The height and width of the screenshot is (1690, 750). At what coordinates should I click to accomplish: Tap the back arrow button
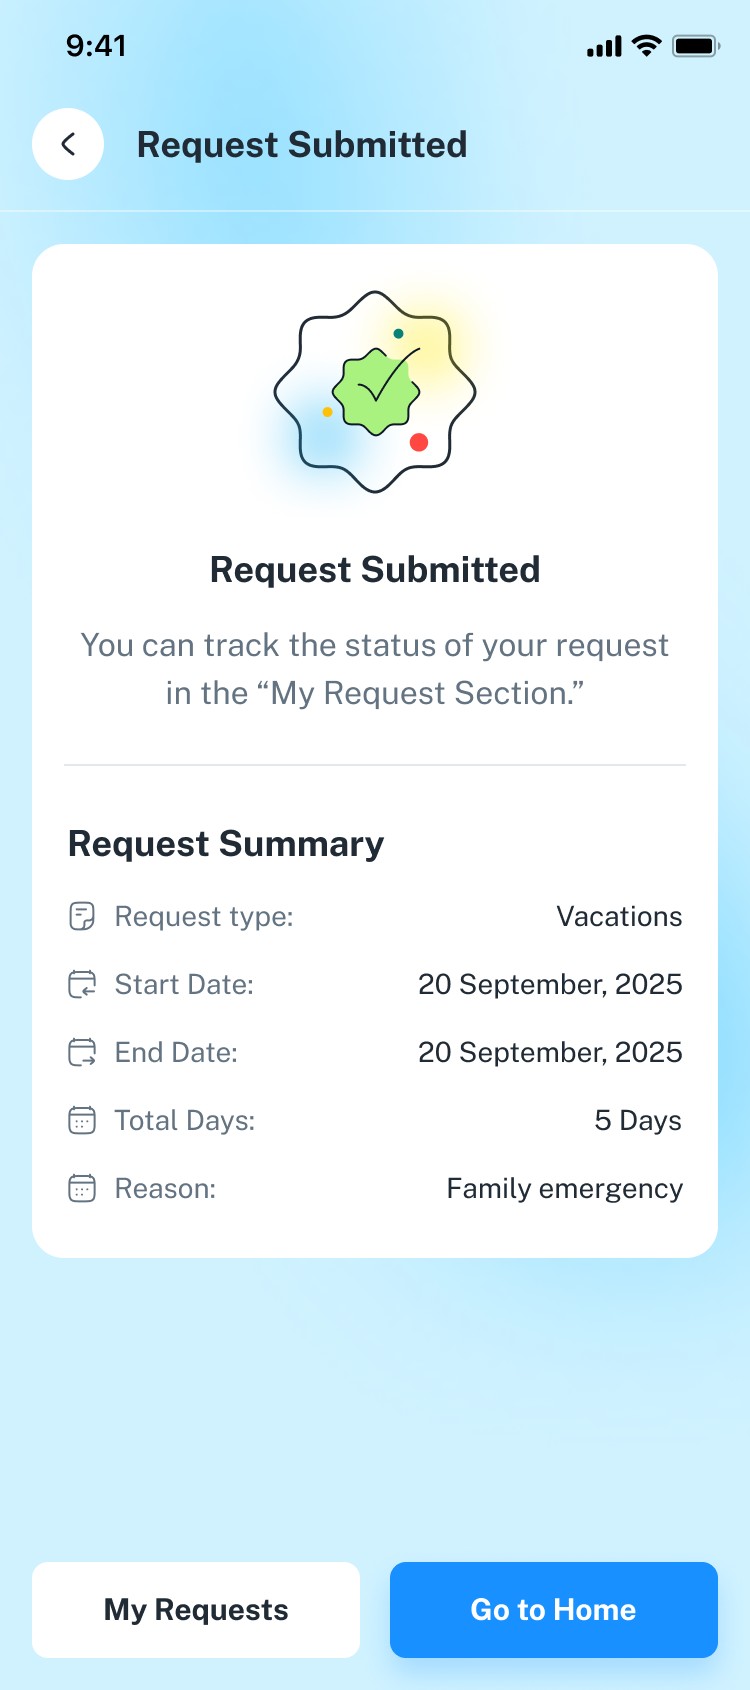click(68, 144)
